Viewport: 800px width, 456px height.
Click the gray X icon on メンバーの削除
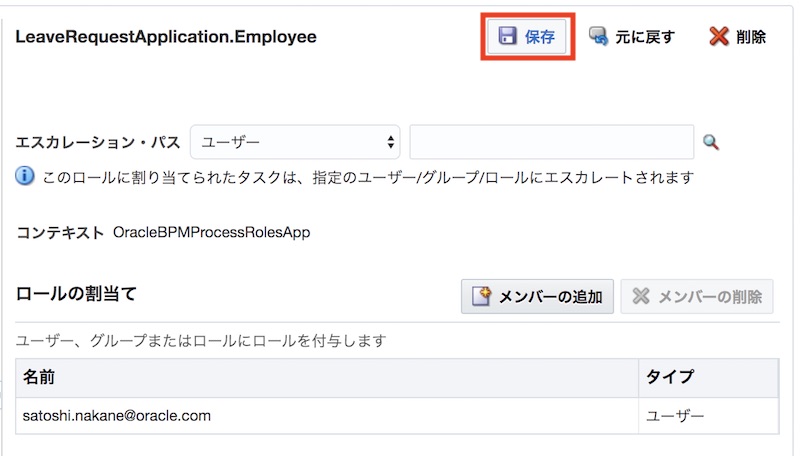[642, 296]
